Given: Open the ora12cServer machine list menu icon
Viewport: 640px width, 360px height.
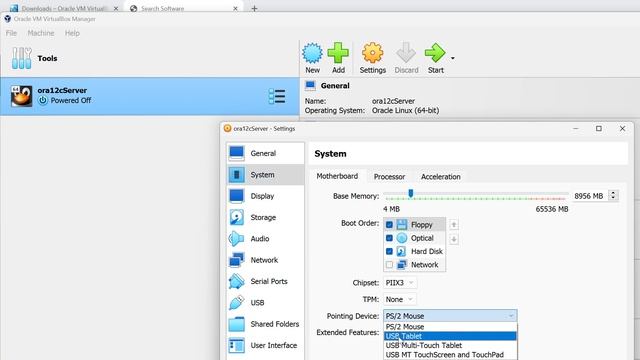Looking at the screenshot, I should click(x=277, y=96).
